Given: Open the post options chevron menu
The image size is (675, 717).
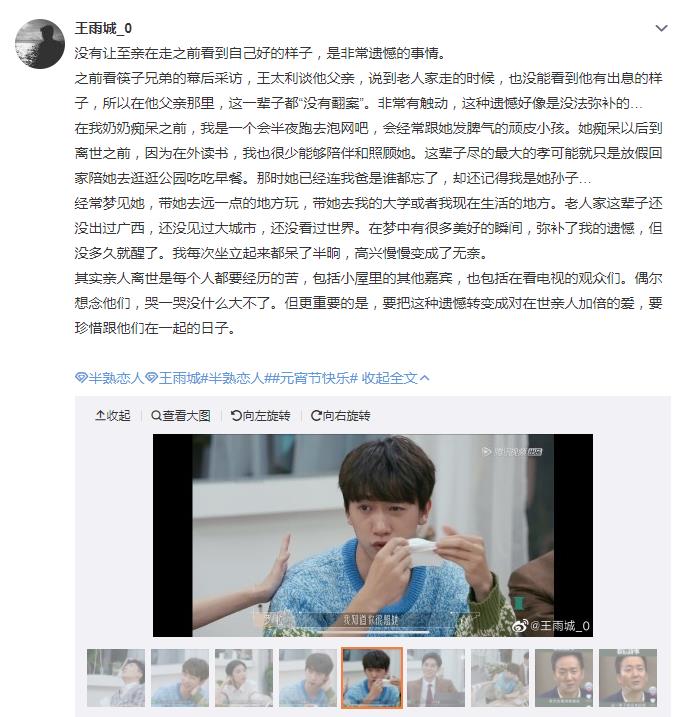Looking at the screenshot, I should 661,28.
